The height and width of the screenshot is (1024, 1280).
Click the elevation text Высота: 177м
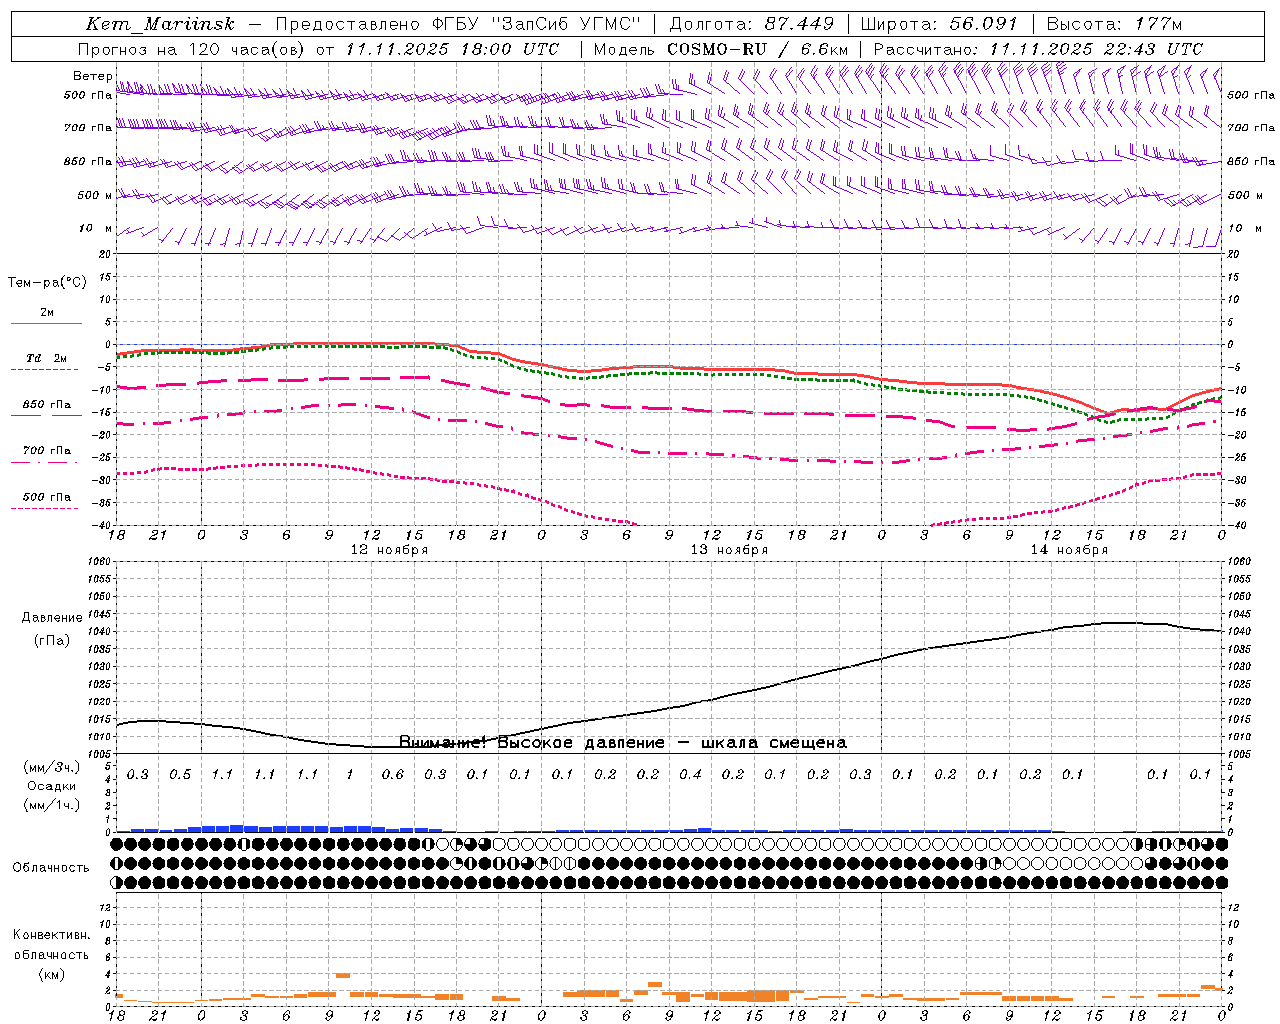[1114, 24]
